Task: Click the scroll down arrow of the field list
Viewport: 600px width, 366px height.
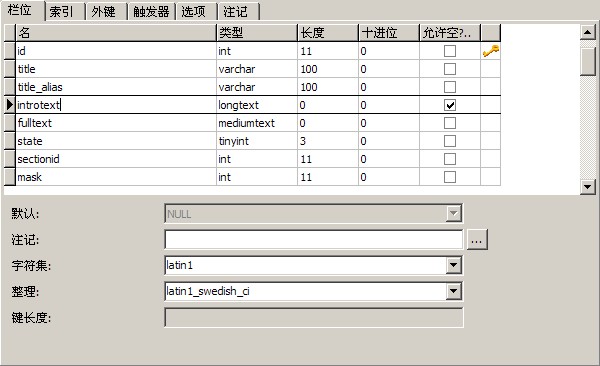Action: click(x=587, y=187)
